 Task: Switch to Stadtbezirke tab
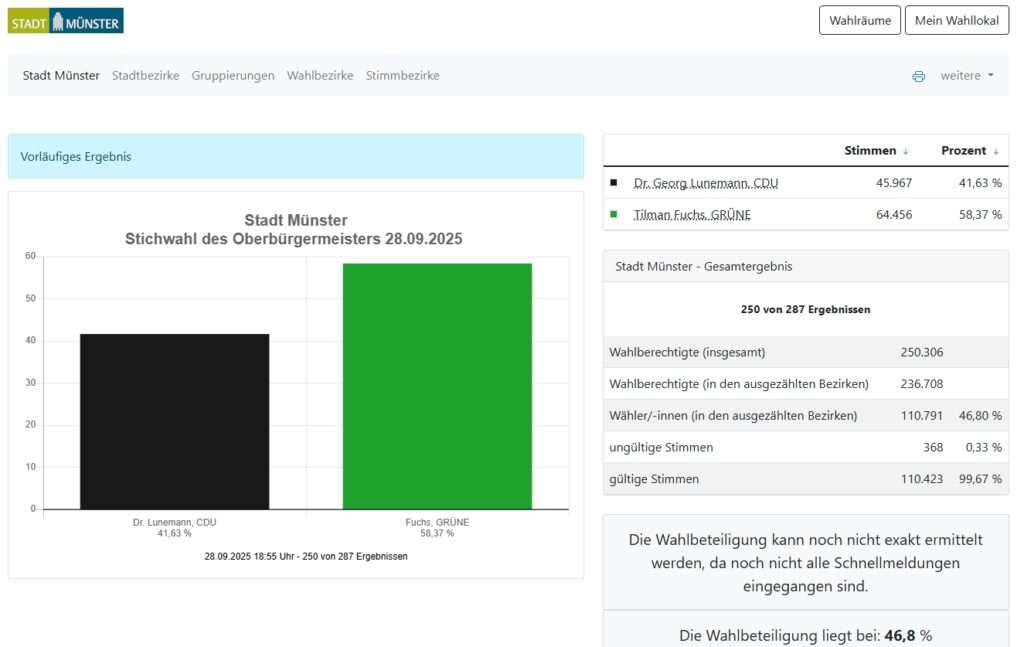point(145,76)
